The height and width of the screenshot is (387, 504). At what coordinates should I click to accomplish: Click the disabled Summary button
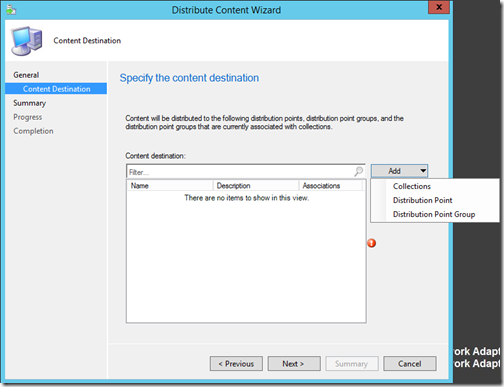[352, 364]
